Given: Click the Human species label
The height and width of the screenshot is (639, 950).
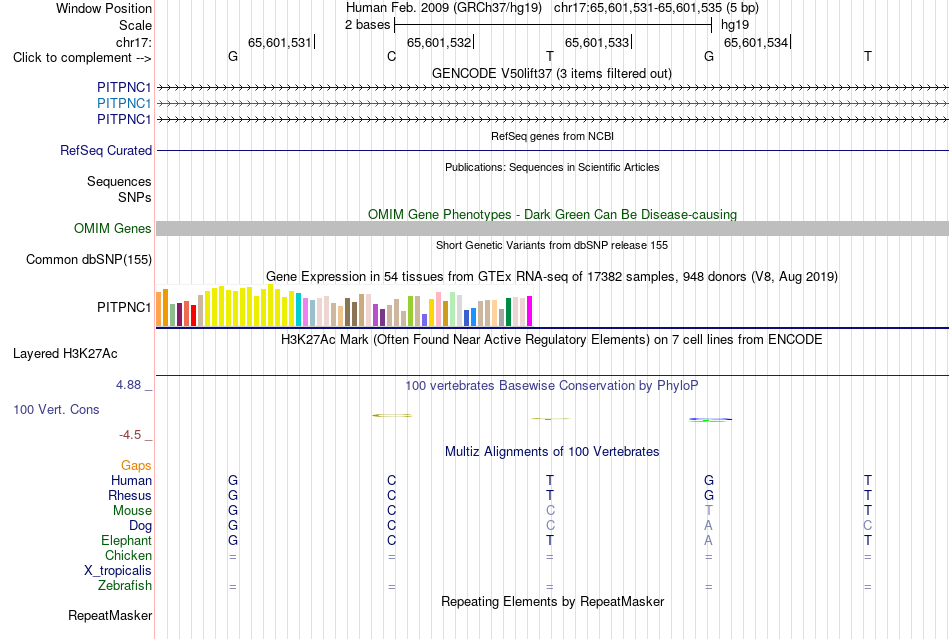Looking at the screenshot, I should click(x=131, y=480).
